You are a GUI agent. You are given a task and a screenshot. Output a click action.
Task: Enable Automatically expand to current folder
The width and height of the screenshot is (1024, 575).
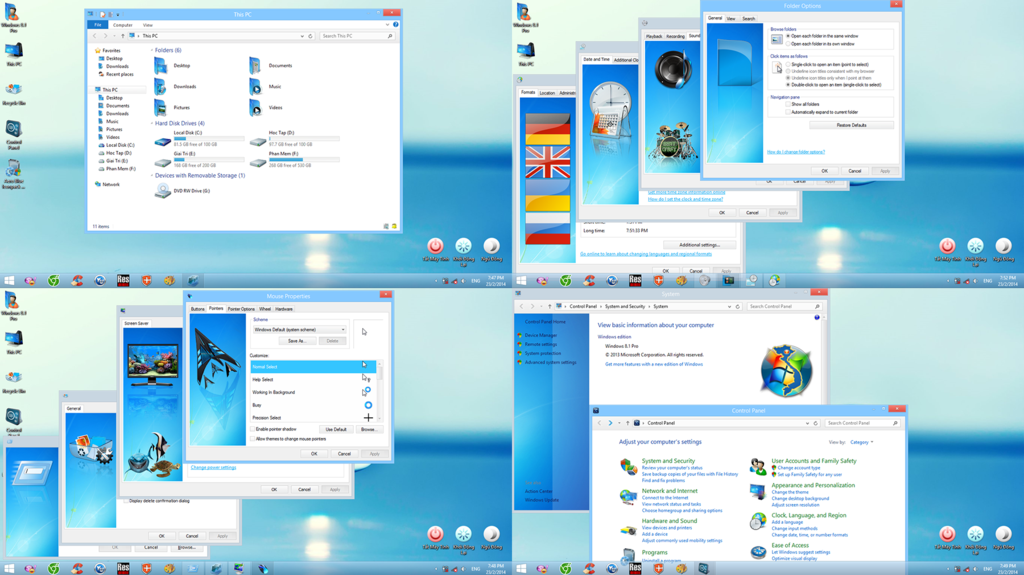point(788,112)
